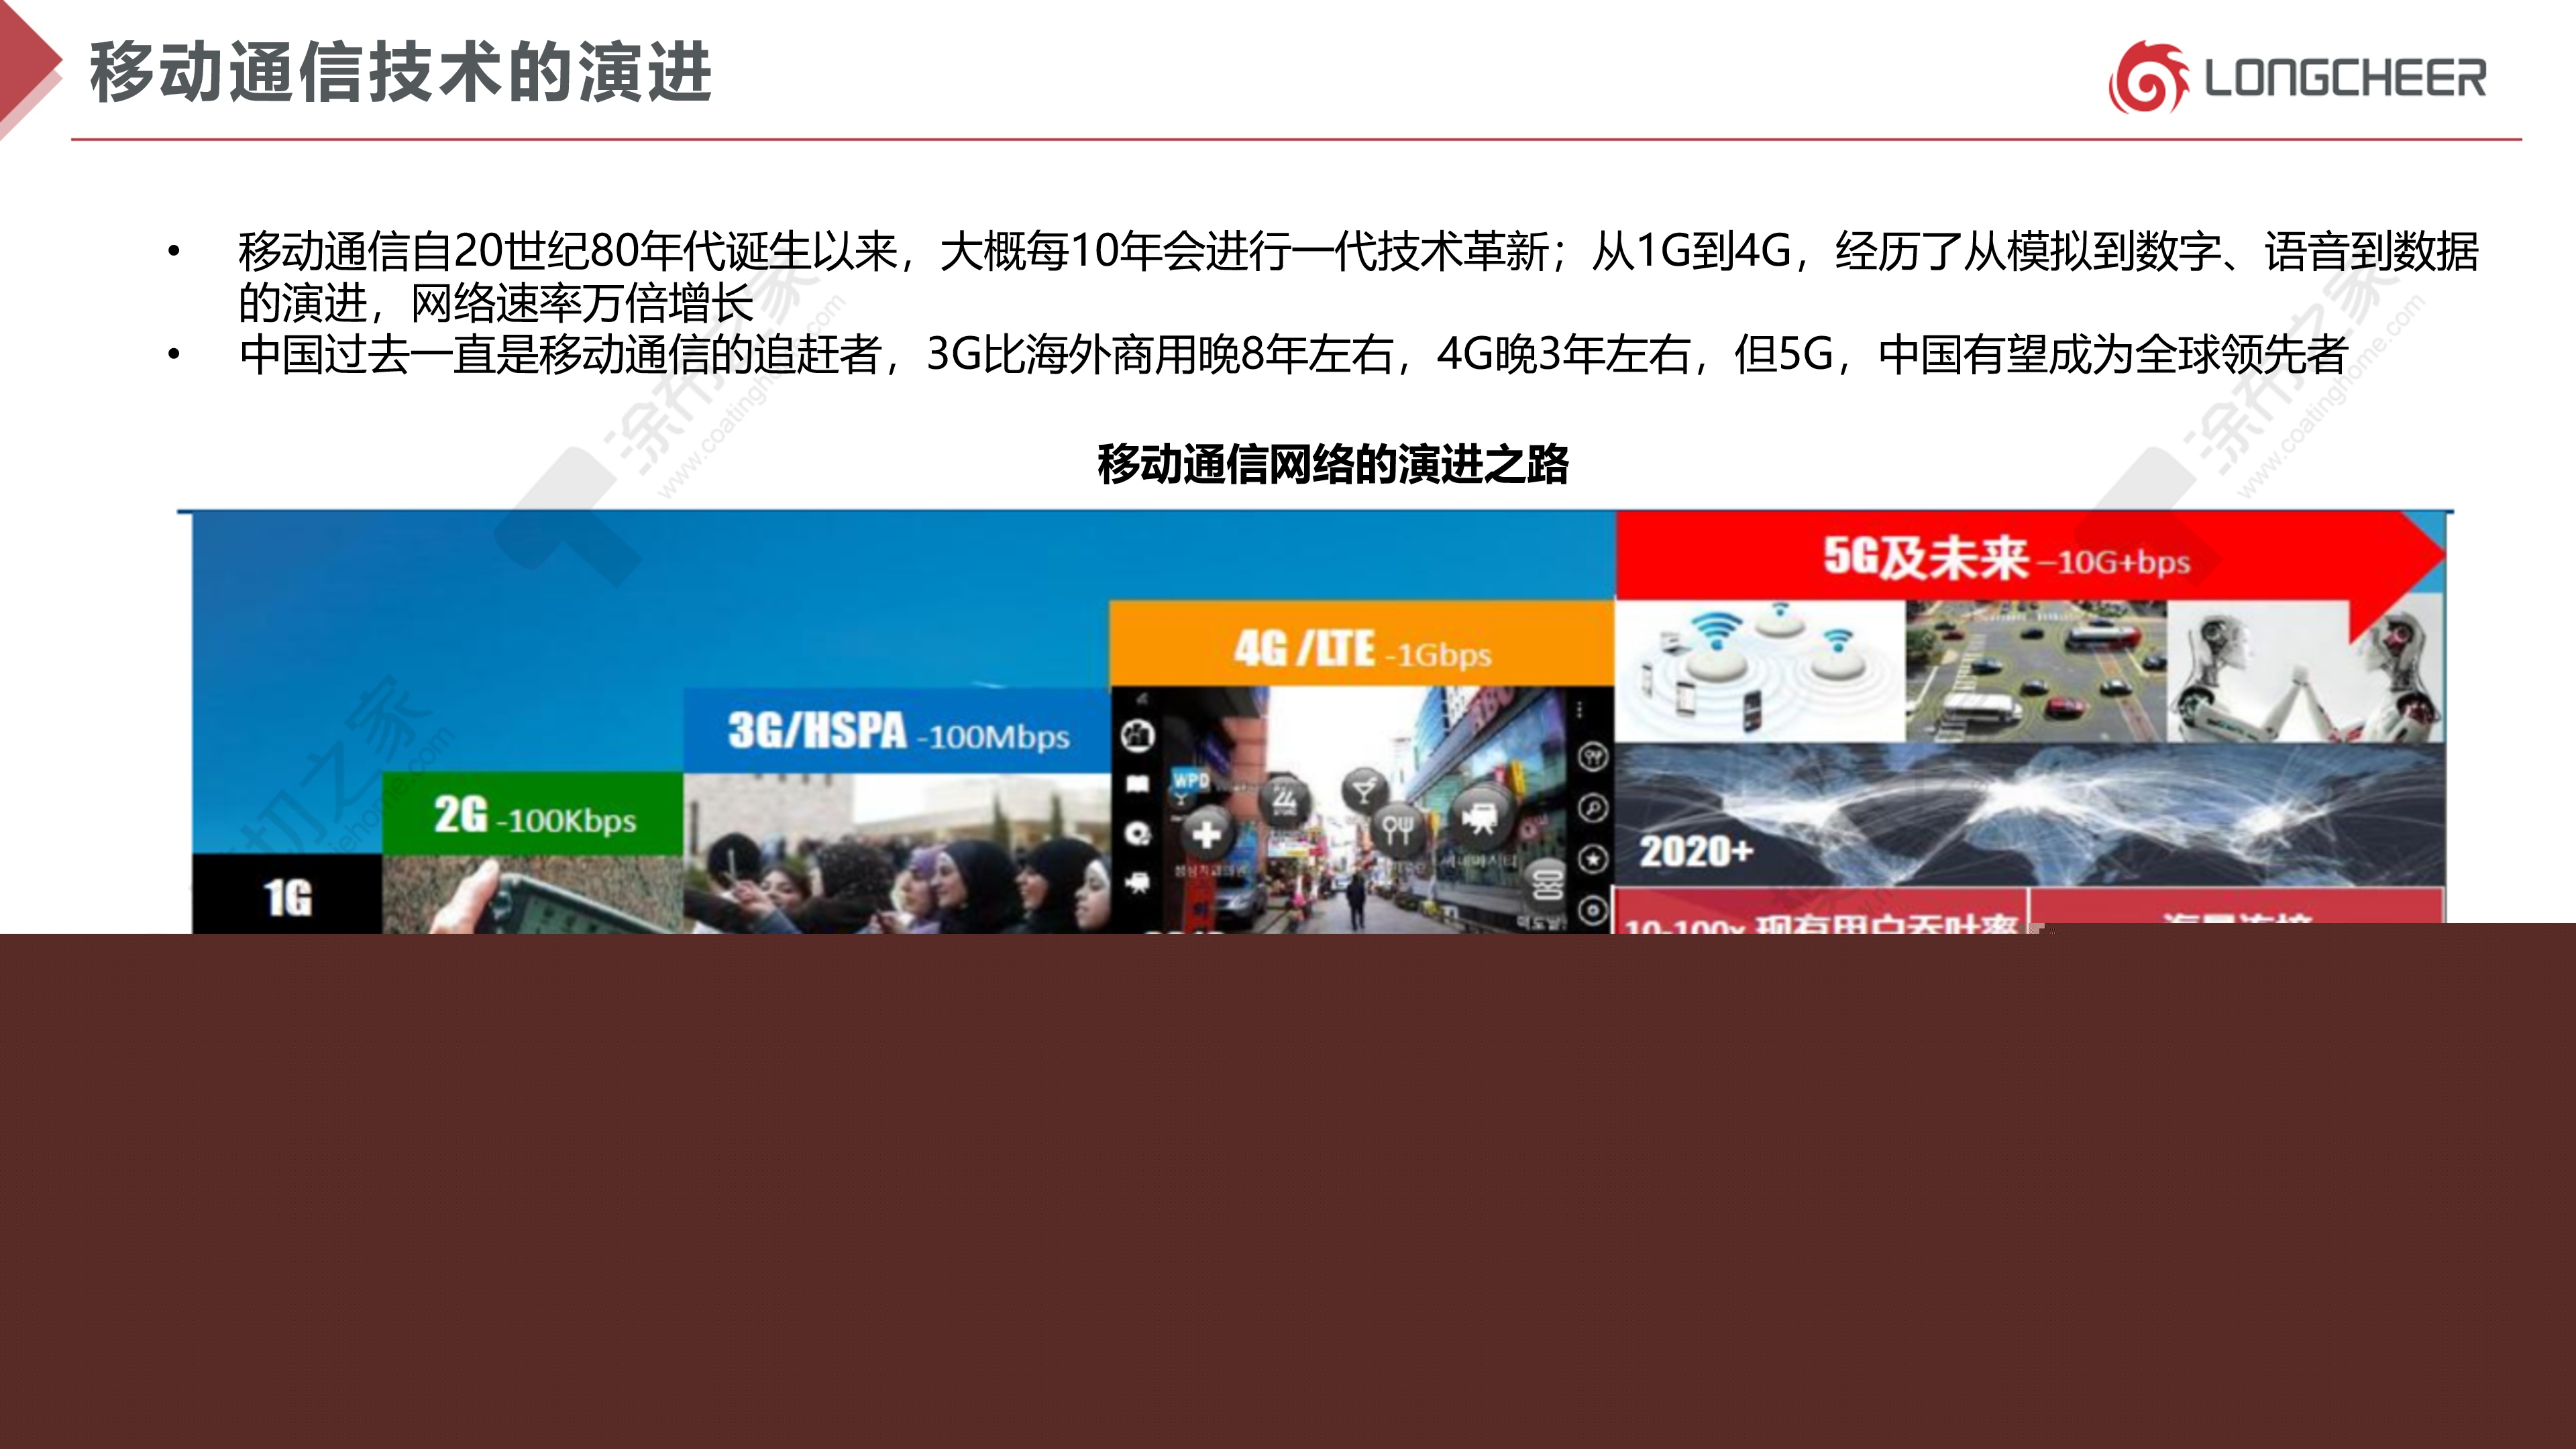Image resolution: width=2576 pixels, height=1449 pixels.
Task: Click the magnifier search icon in the phone sidebar
Action: click(1593, 807)
